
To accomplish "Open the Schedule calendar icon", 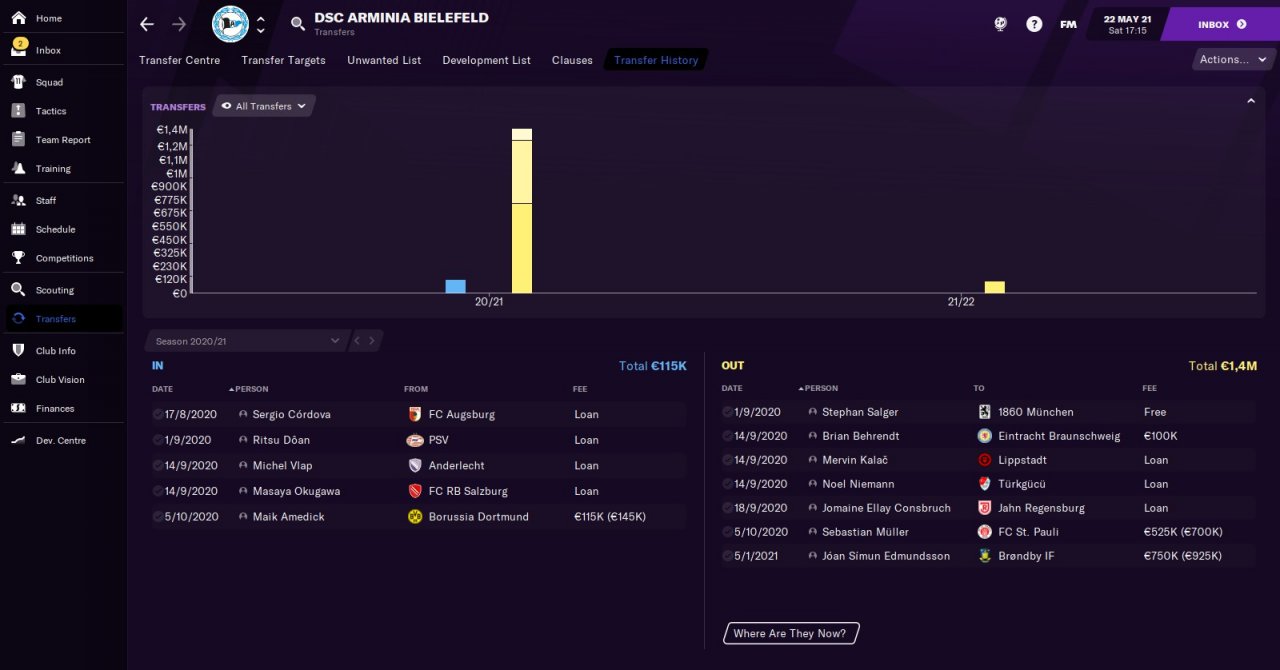I will pyautogui.click(x=18, y=229).
